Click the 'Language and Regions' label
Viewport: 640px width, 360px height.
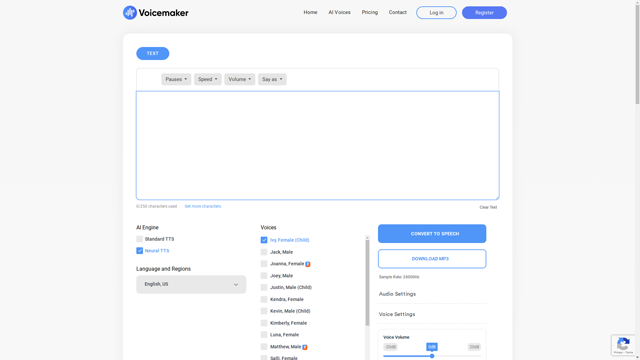tap(163, 269)
